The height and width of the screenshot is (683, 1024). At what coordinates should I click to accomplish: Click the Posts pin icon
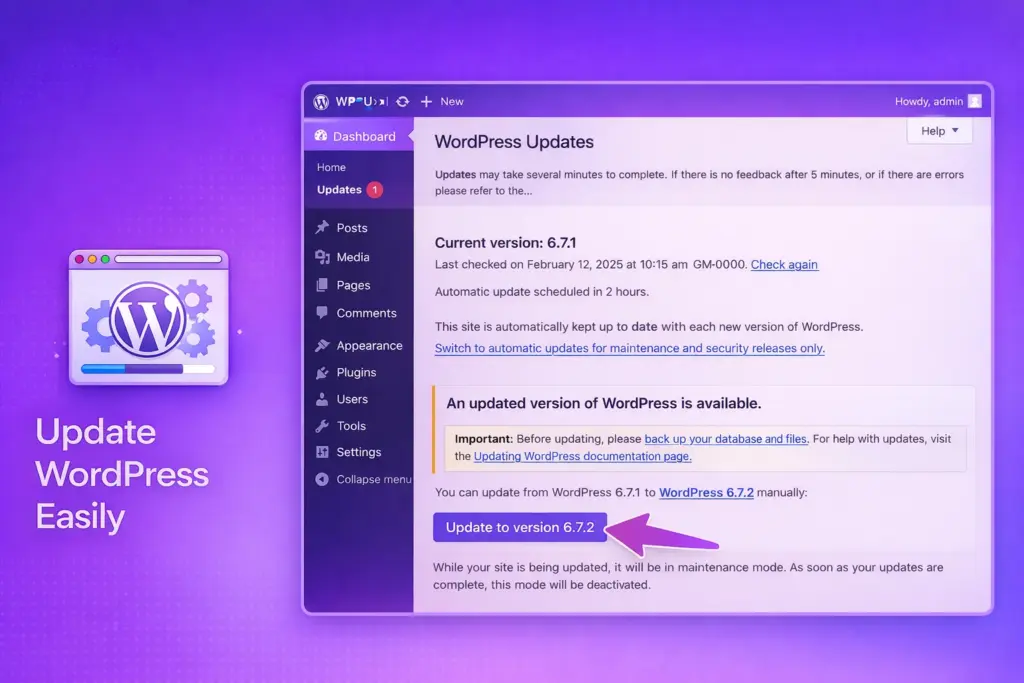[x=322, y=228]
